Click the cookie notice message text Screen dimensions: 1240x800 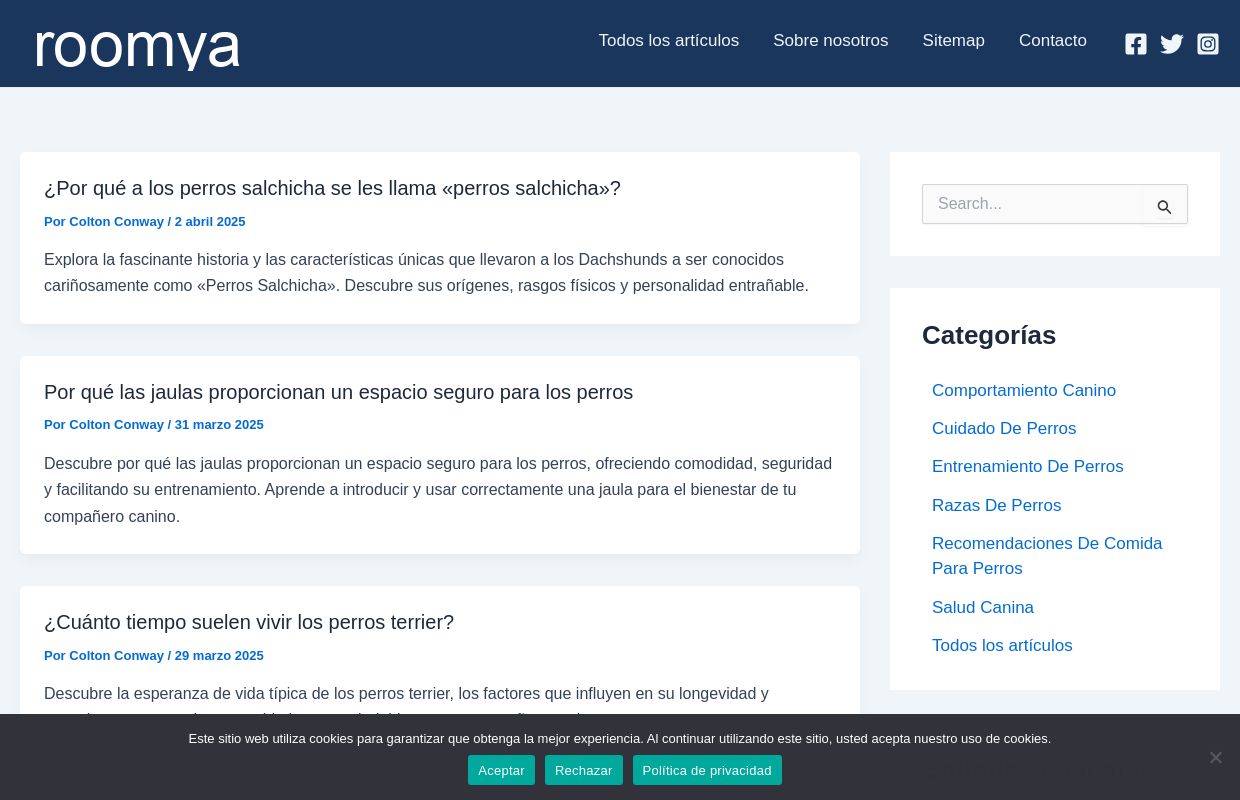click(620, 739)
